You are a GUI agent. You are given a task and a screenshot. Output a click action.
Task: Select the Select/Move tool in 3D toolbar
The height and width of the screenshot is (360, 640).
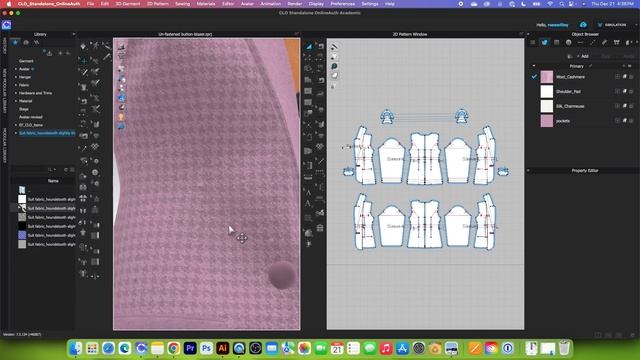(x=84, y=60)
